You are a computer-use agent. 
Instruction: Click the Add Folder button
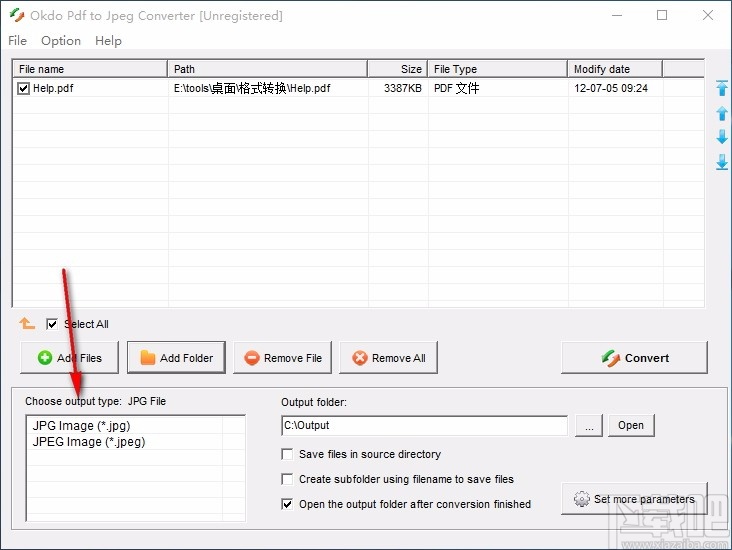176,358
